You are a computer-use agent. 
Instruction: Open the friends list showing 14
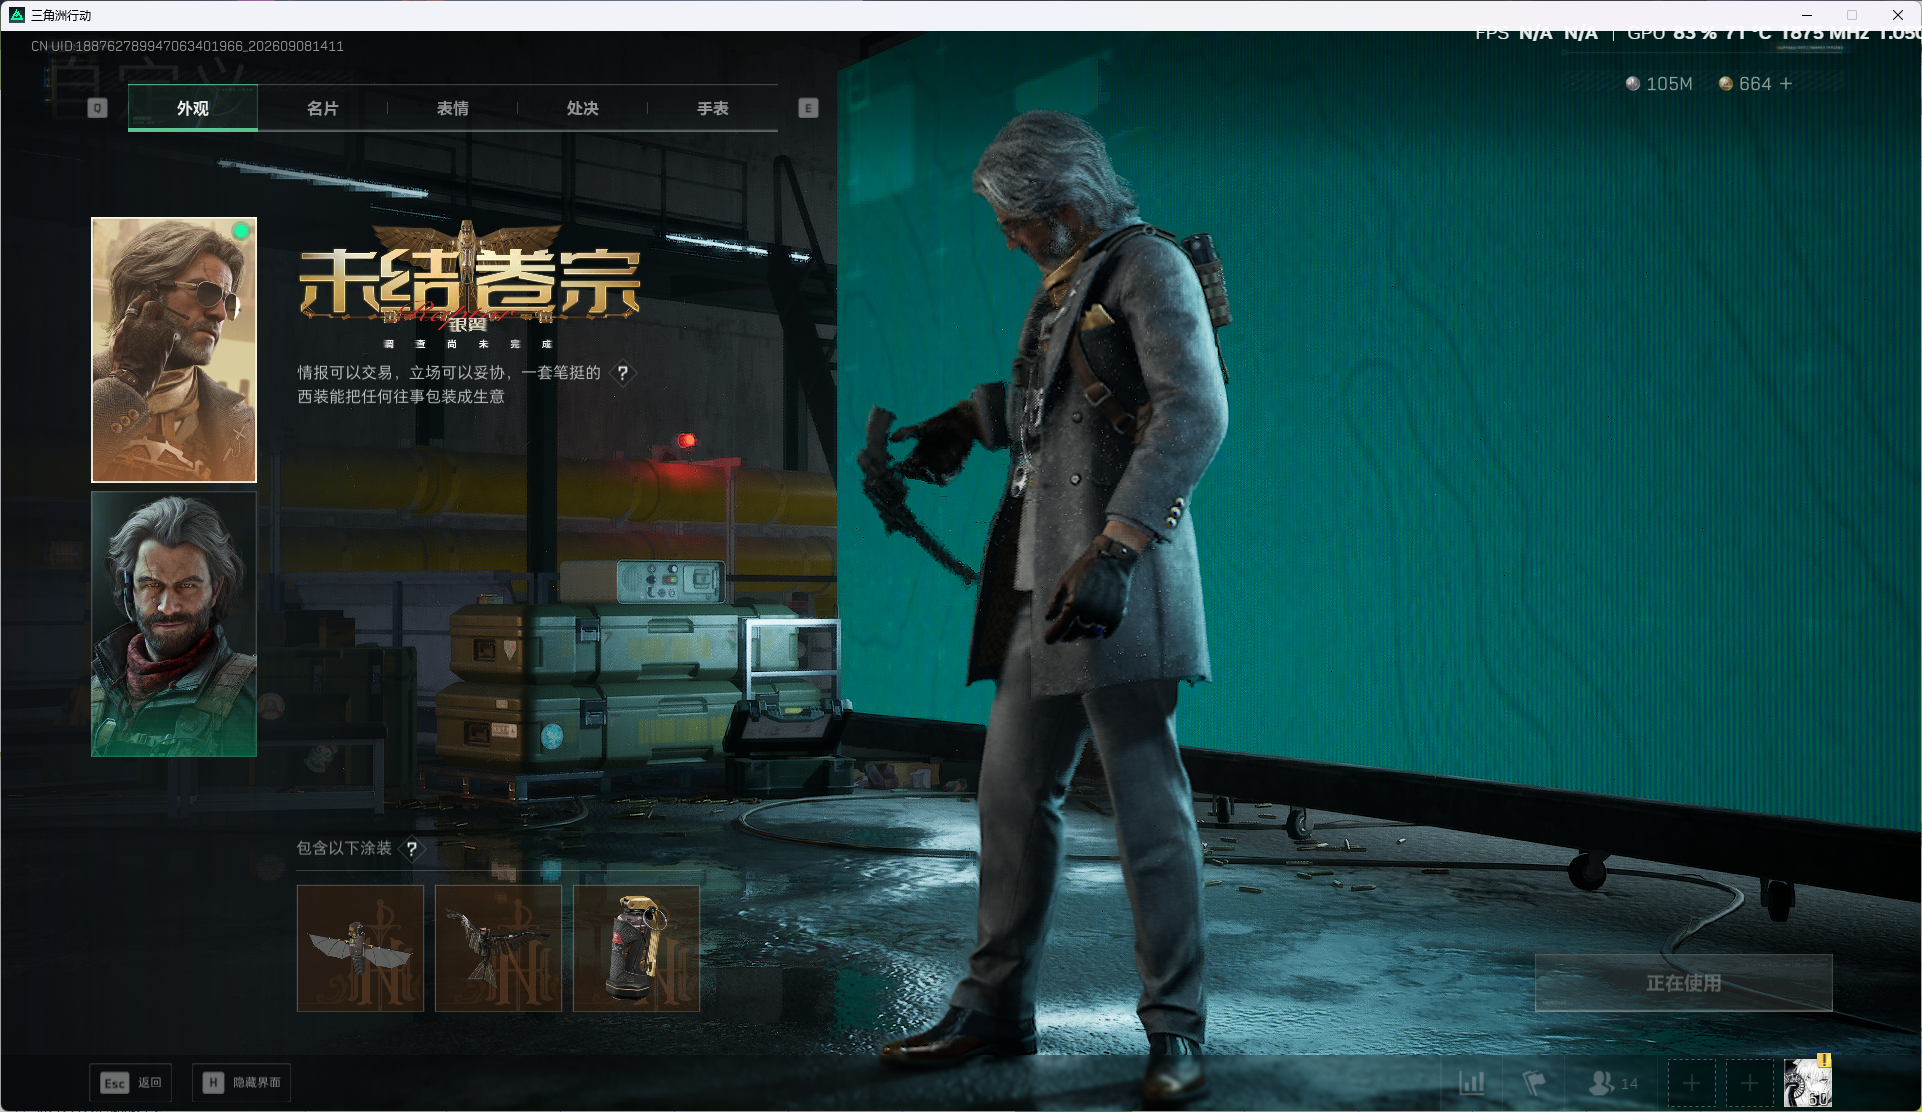1613,1083
